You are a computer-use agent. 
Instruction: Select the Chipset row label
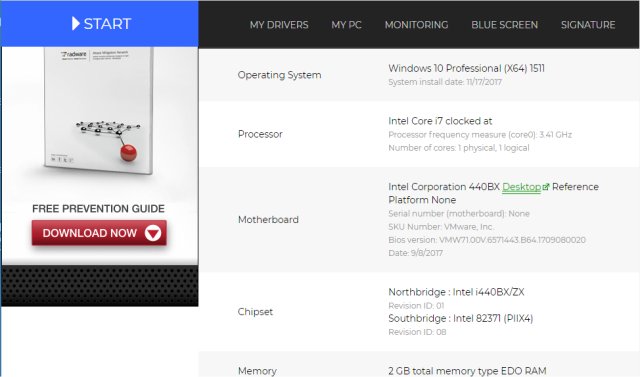click(x=255, y=312)
